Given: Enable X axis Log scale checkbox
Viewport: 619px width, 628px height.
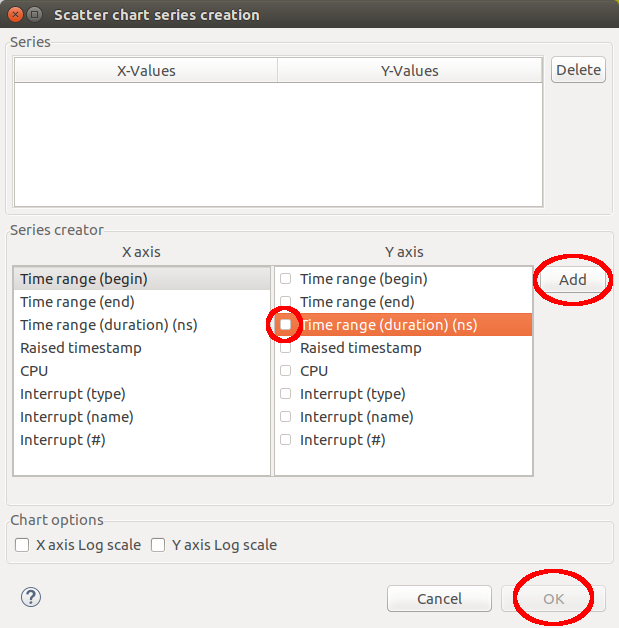Looking at the screenshot, I should (22, 545).
